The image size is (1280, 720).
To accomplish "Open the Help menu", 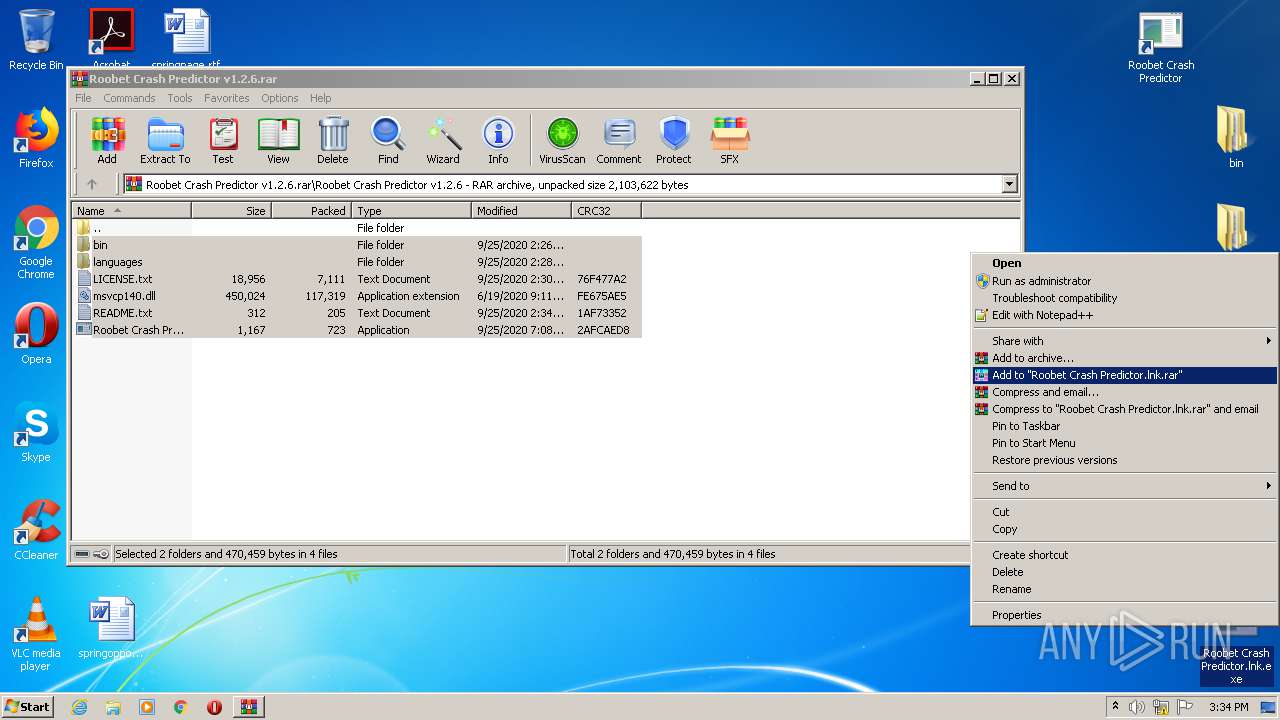I will click(x=320, y=98).
